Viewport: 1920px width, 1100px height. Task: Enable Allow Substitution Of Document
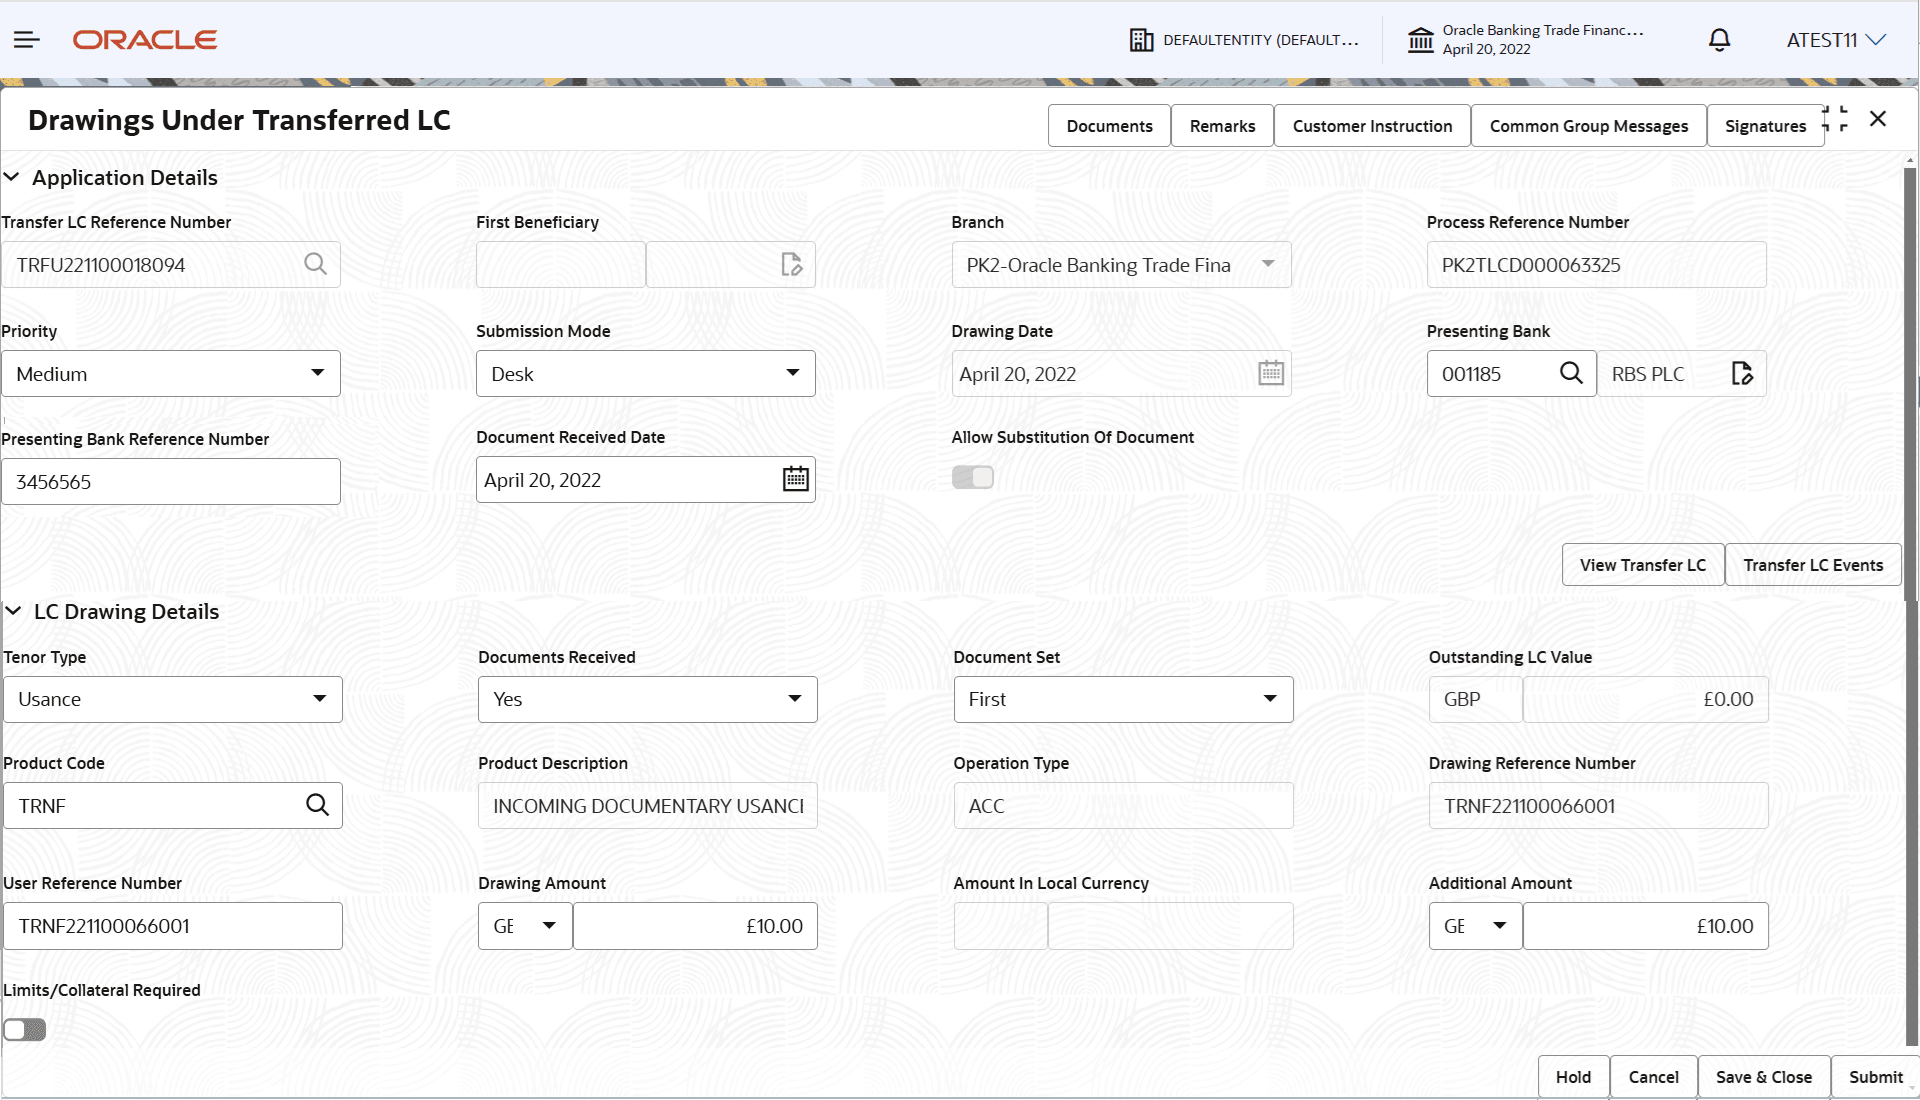pyautogui.click(x=972, y=477)
